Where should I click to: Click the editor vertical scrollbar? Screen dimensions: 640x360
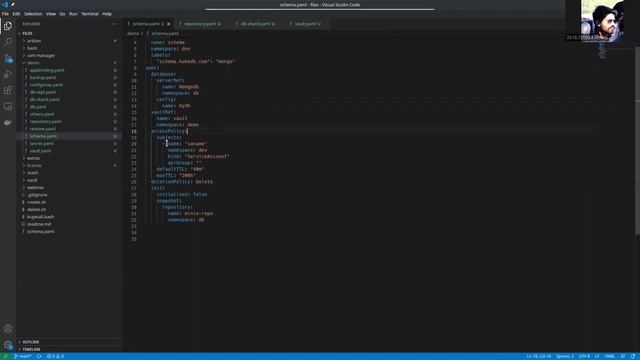[x=637, y=140]
